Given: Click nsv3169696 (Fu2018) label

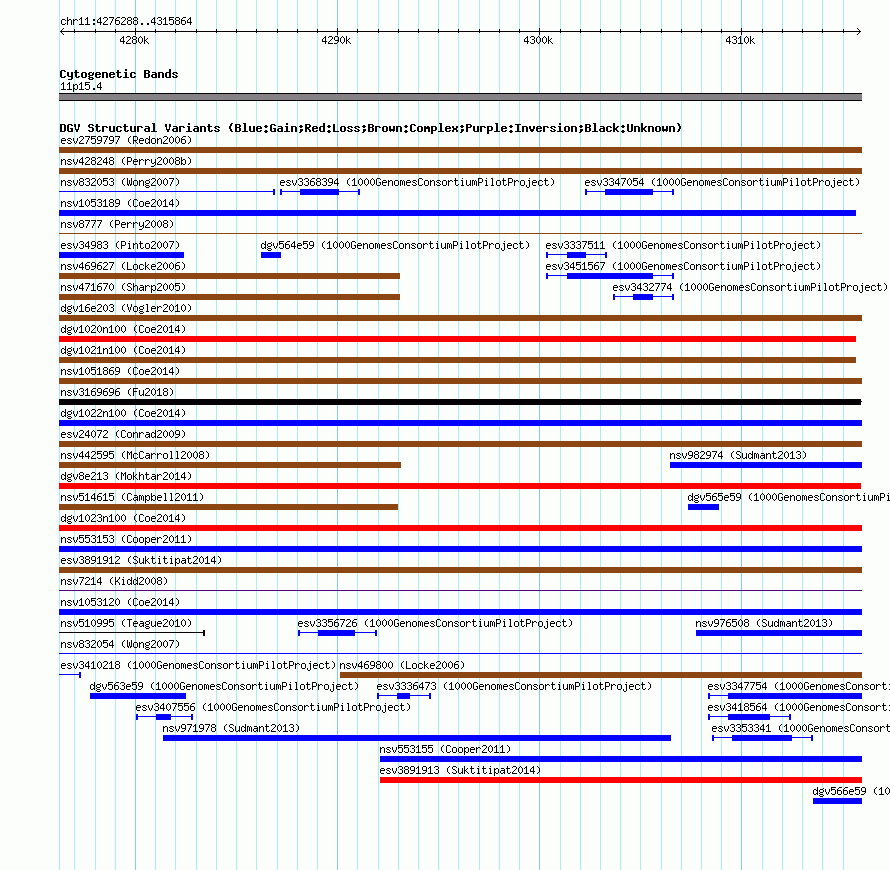Looking at the screenshot, I should pyautogui.click(x=117, y=392).
